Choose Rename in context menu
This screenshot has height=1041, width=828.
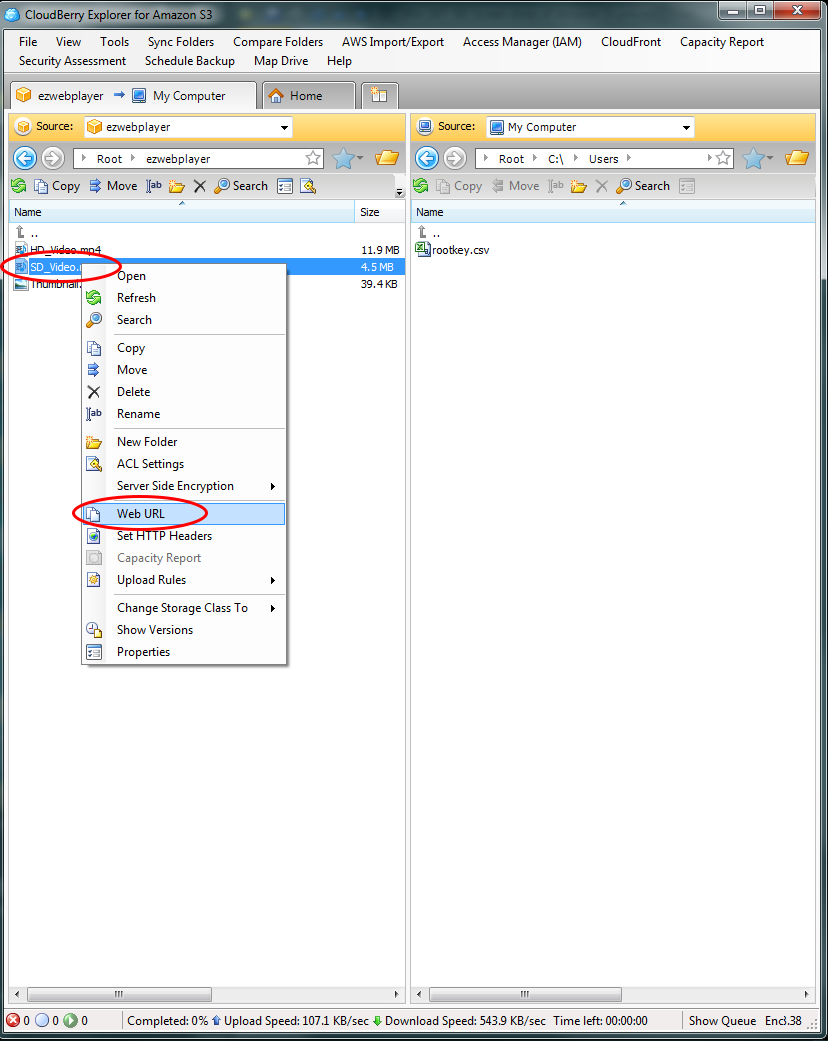click(x=184, y=414)
